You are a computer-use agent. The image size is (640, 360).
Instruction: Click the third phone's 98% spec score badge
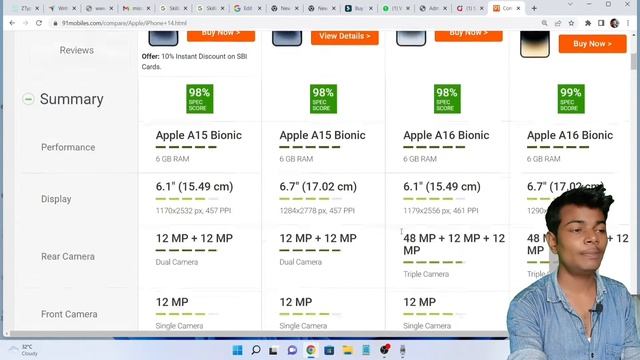pos(447,99)
